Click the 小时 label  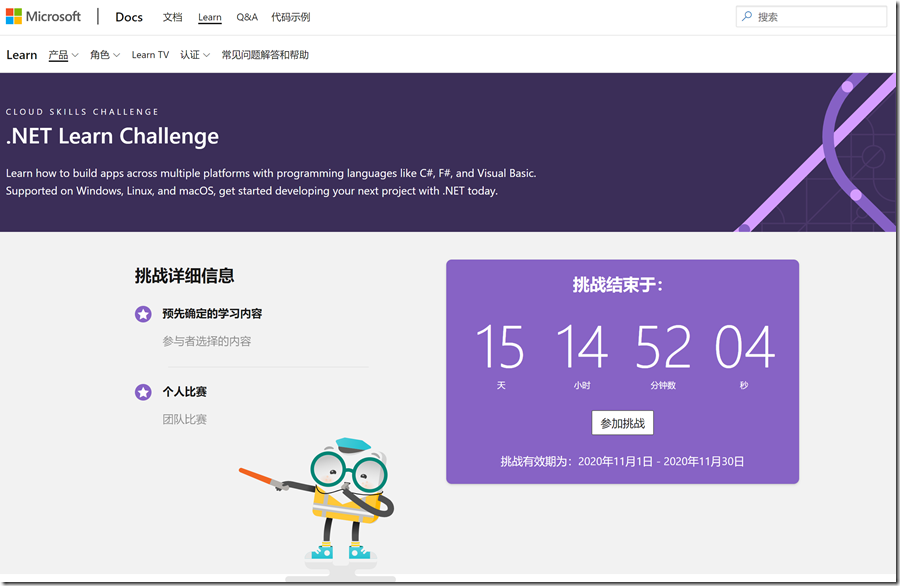[582, 386]
